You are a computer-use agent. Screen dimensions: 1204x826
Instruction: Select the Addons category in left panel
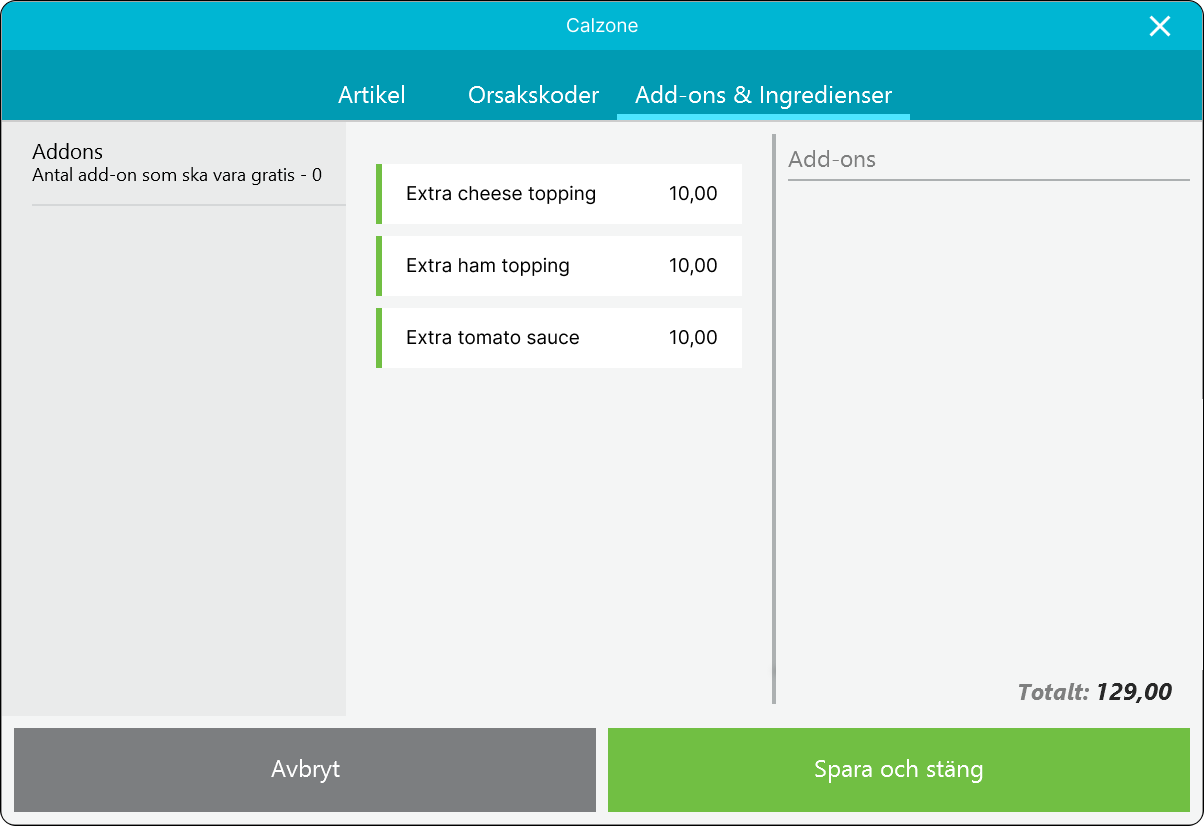(x=68, y=152)
